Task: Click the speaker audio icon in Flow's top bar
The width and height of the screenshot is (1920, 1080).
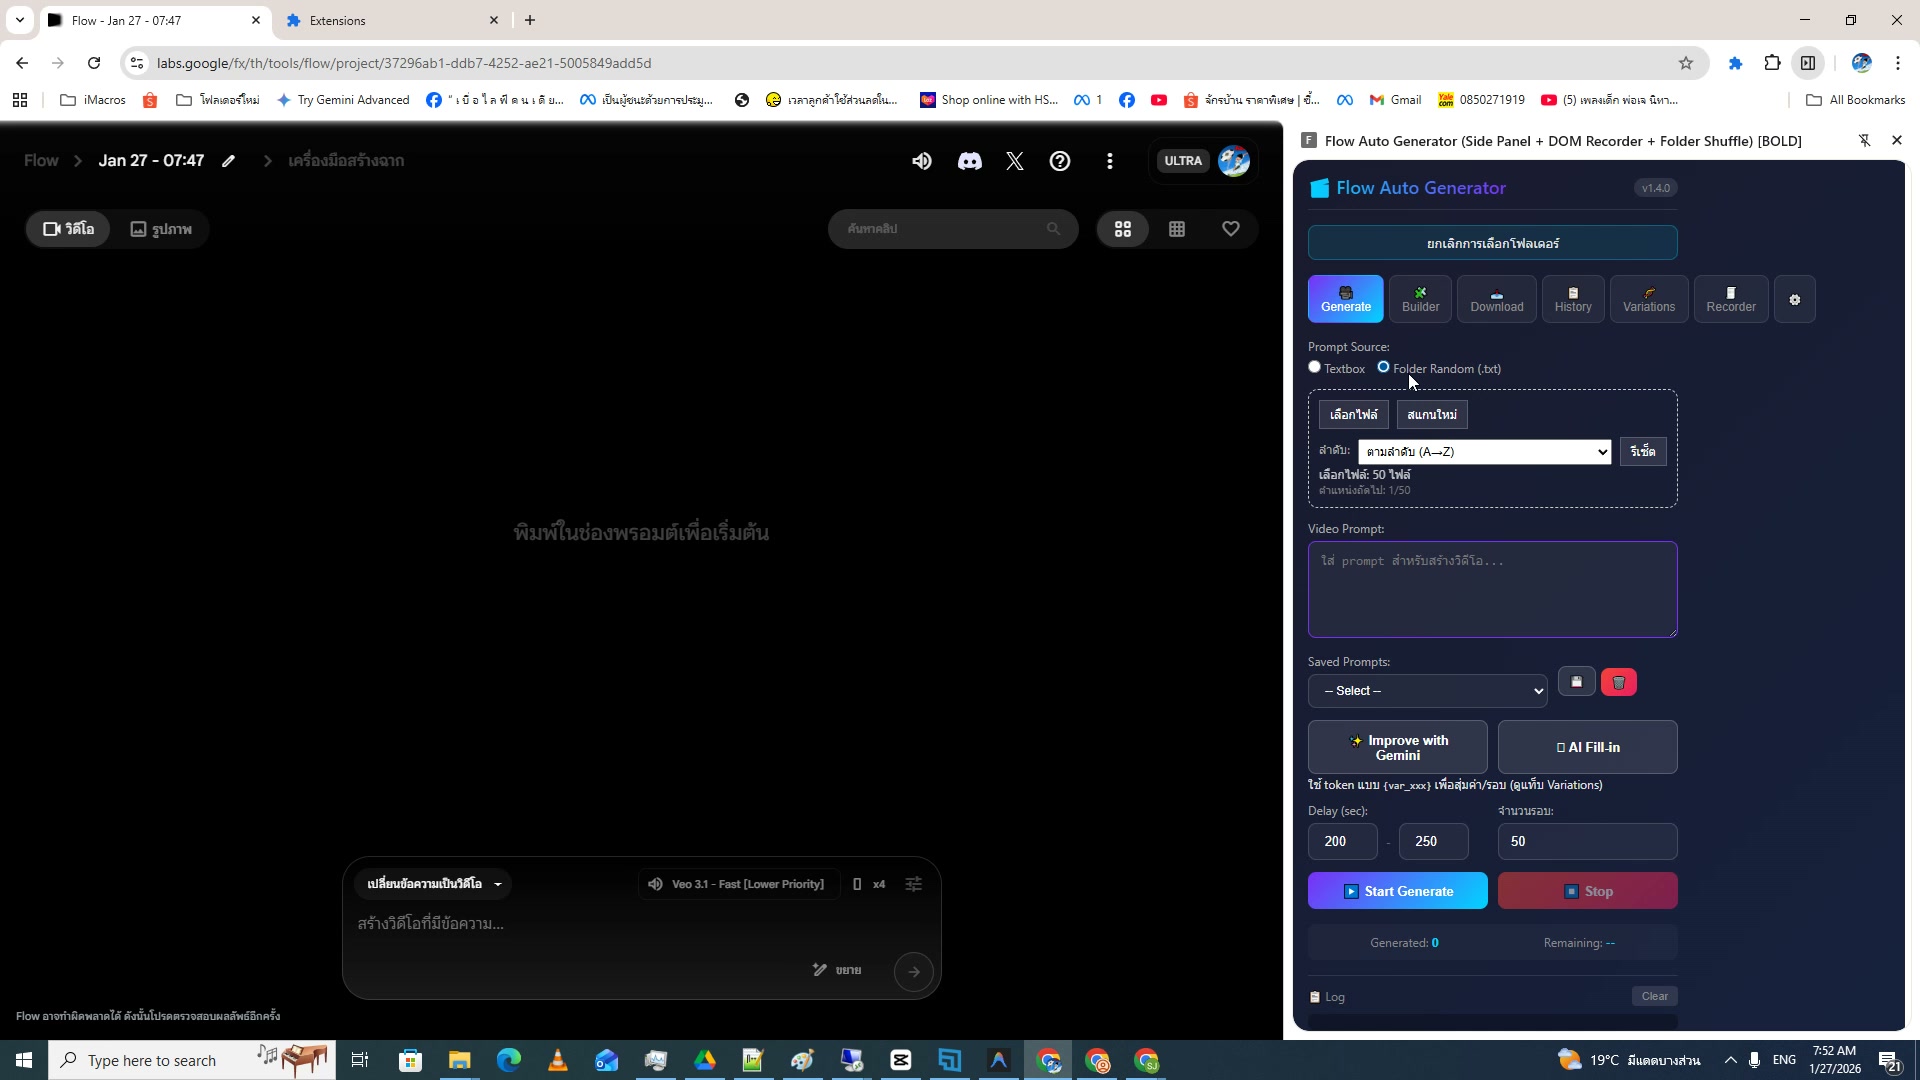Action: point(921,161)
